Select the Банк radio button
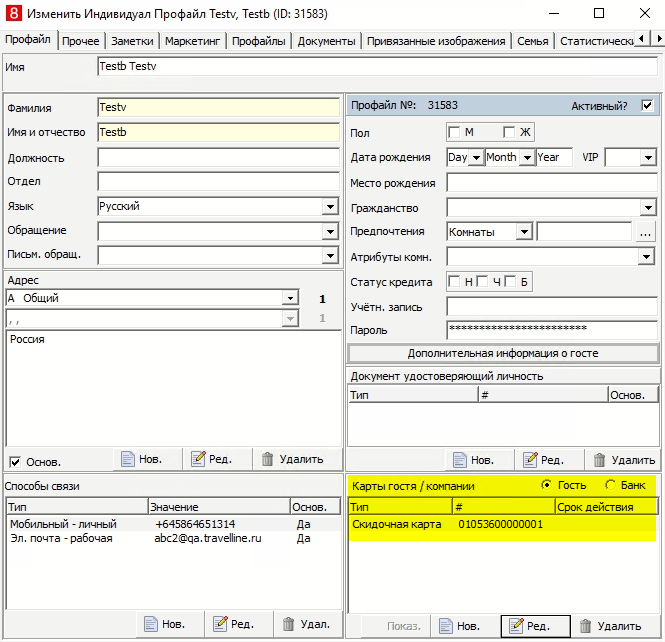The height and width of the screenshot is (642, 665). (610, 485)
